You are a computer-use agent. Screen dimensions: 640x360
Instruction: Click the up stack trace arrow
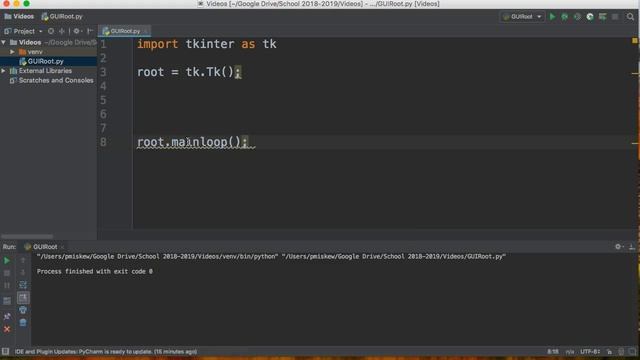23,260
